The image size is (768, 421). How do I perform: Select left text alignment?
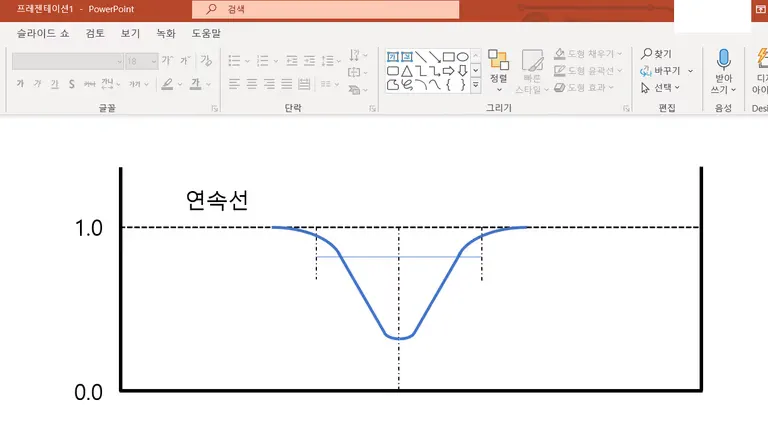234,84
